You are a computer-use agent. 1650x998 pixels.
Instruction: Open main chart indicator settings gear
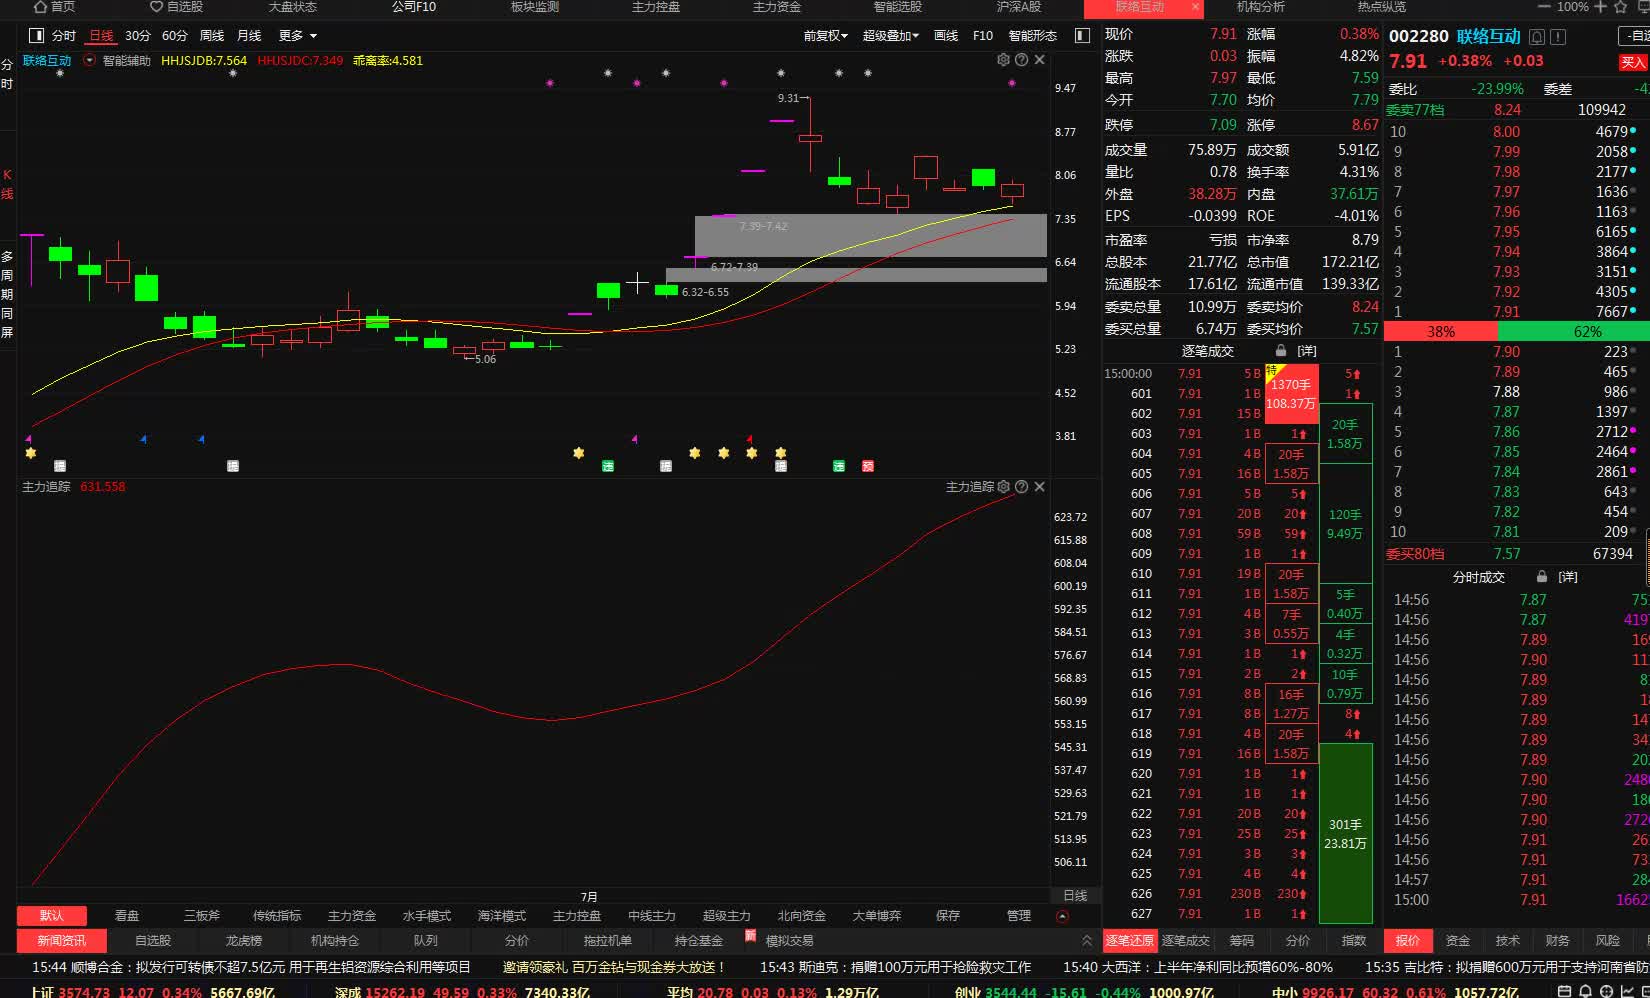click(1003, 60)
